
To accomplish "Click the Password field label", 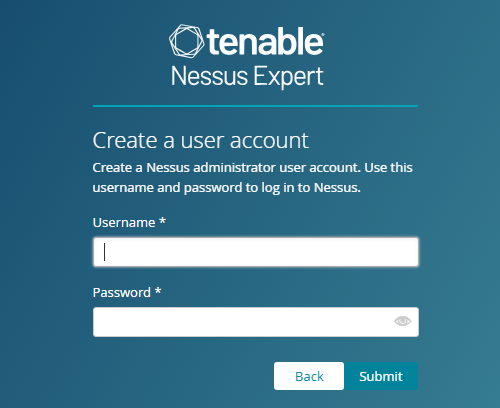I will click(122, 293).
